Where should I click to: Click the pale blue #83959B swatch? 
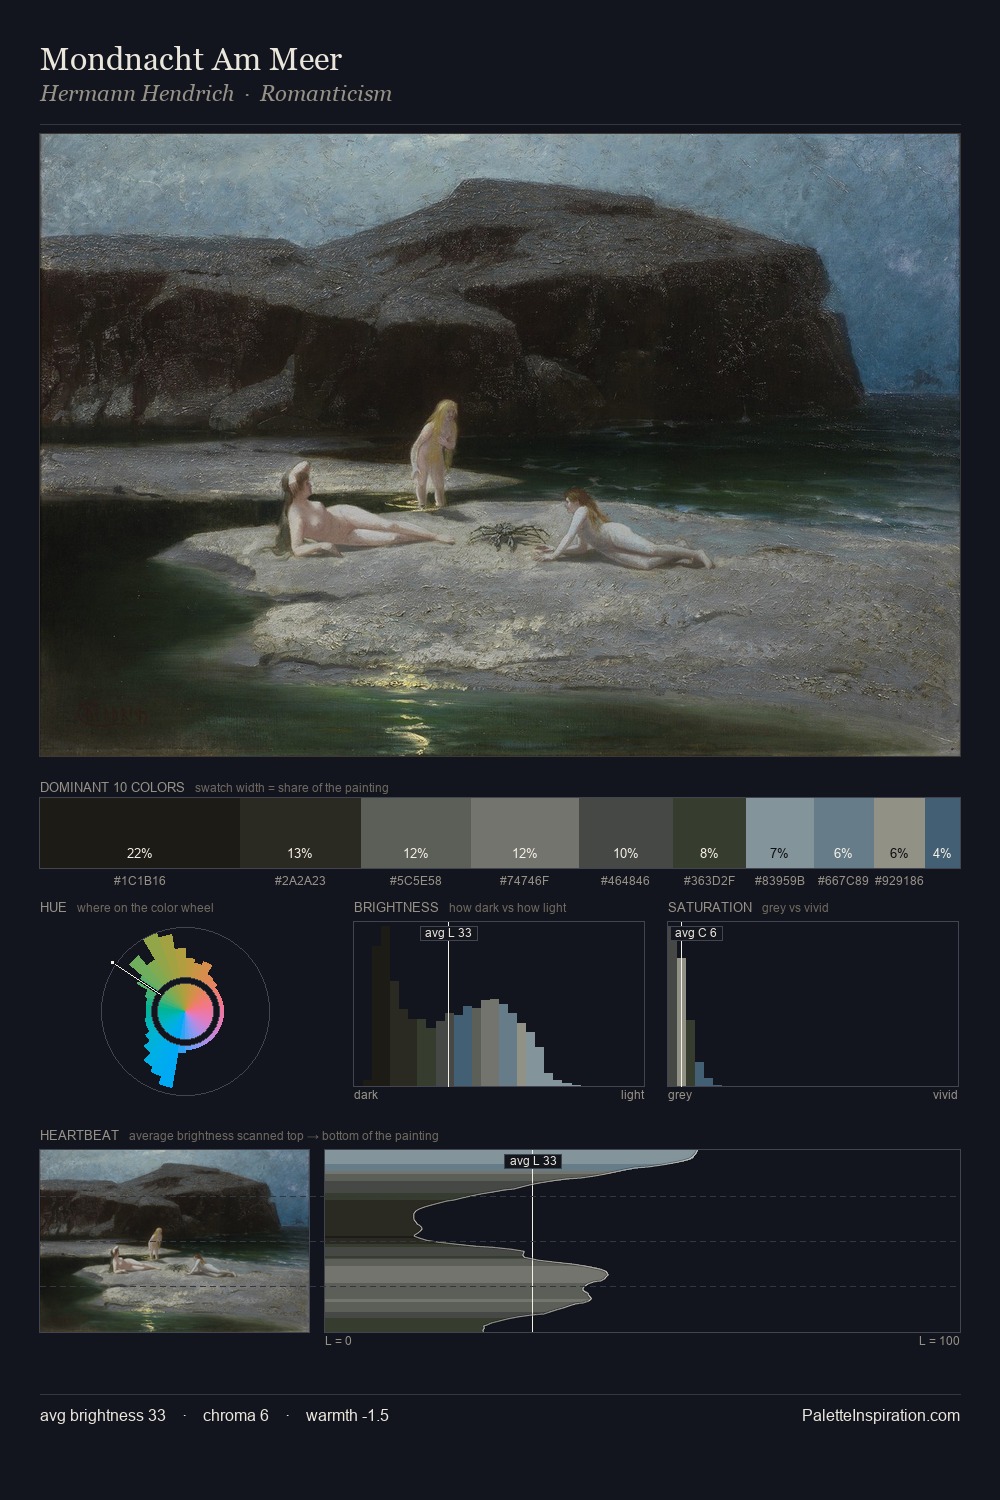(780, 833)
